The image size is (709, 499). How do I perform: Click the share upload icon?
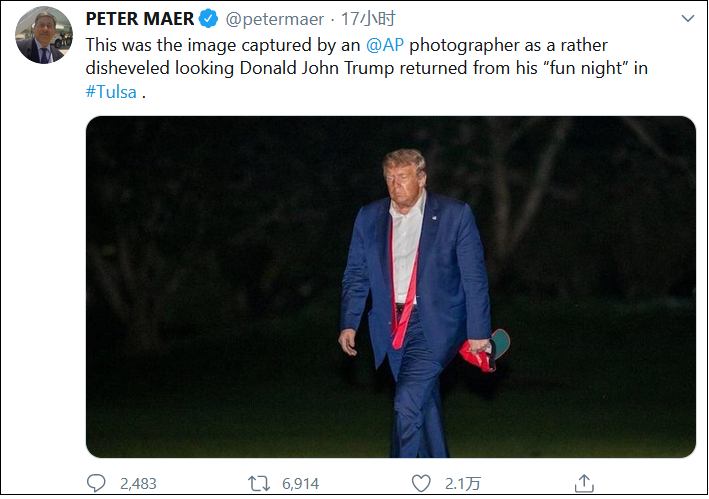click(586, 483)
